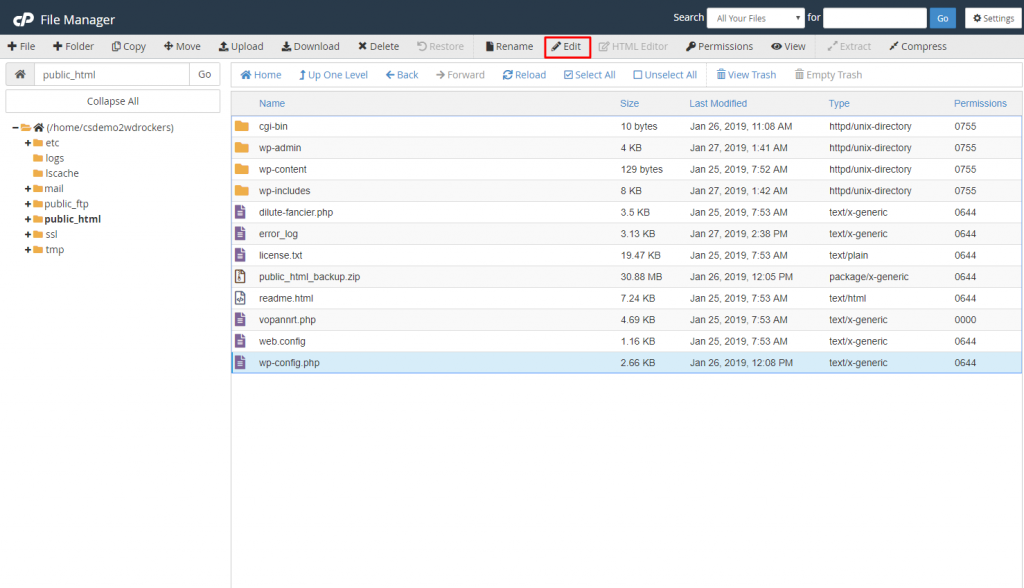
Task: Click Select All checkbox button
Action: click(x=589, y=75)
